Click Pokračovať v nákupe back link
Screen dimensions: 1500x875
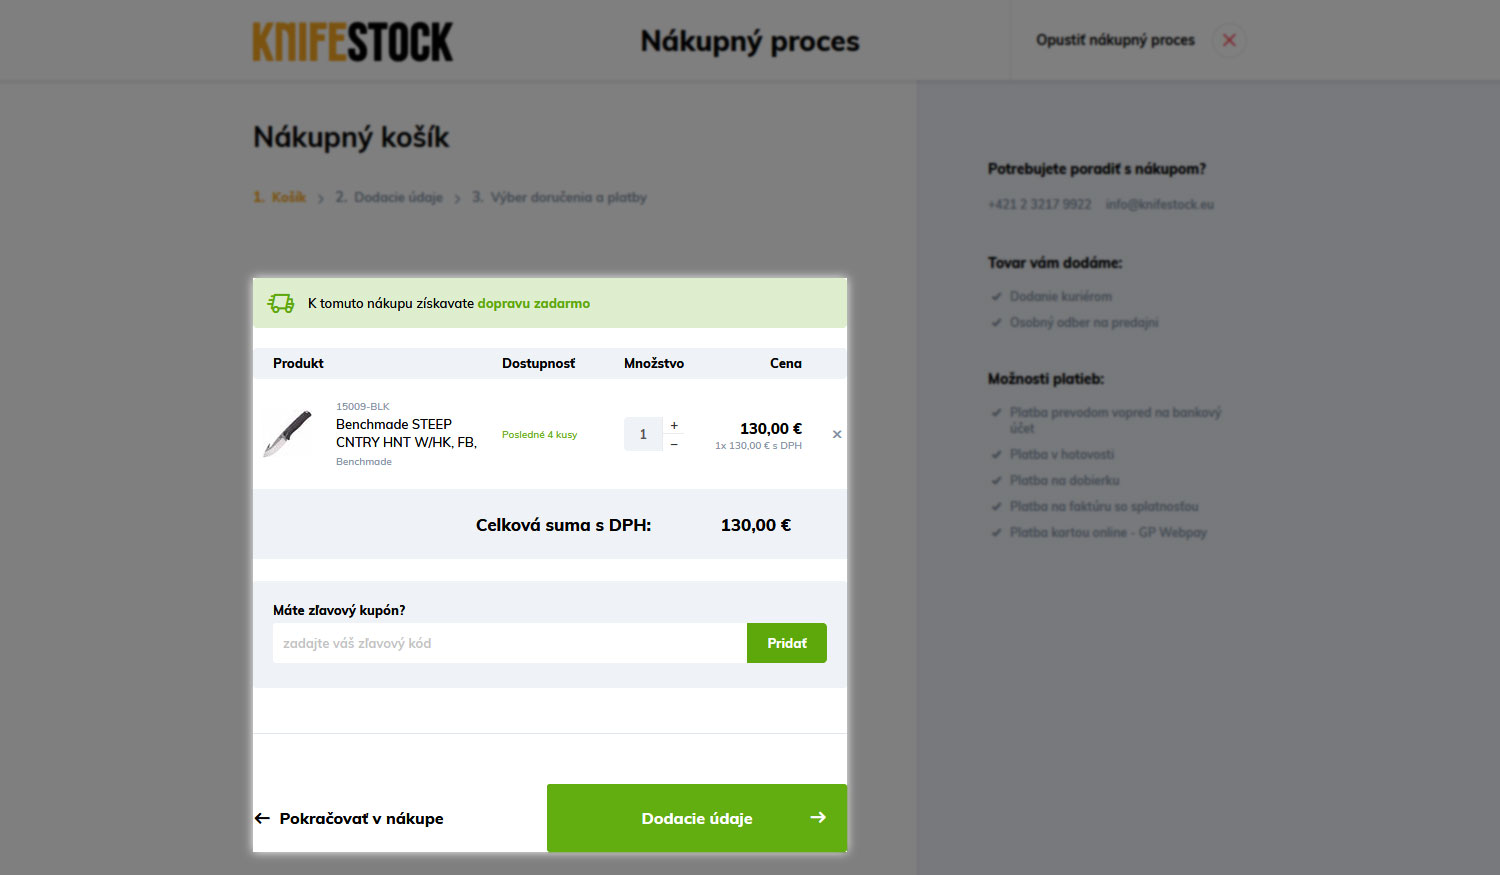[349, 818]
